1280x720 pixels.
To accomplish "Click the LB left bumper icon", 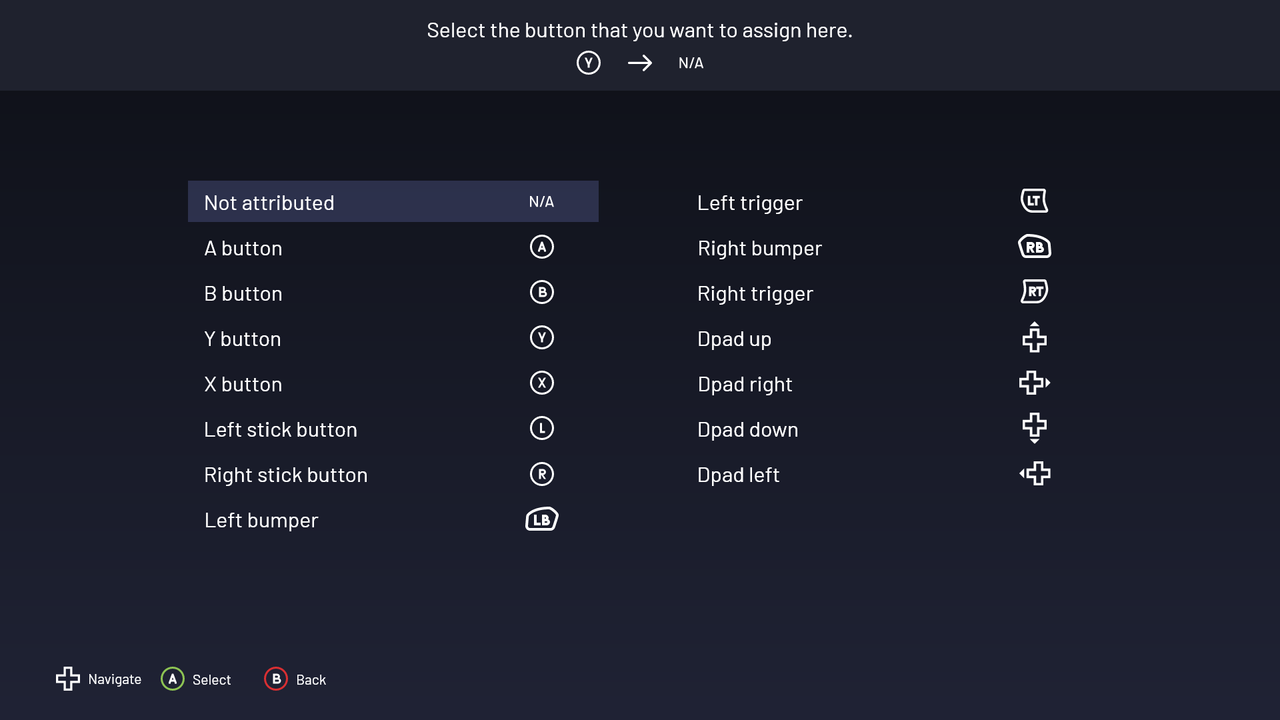I will [541, 519].
